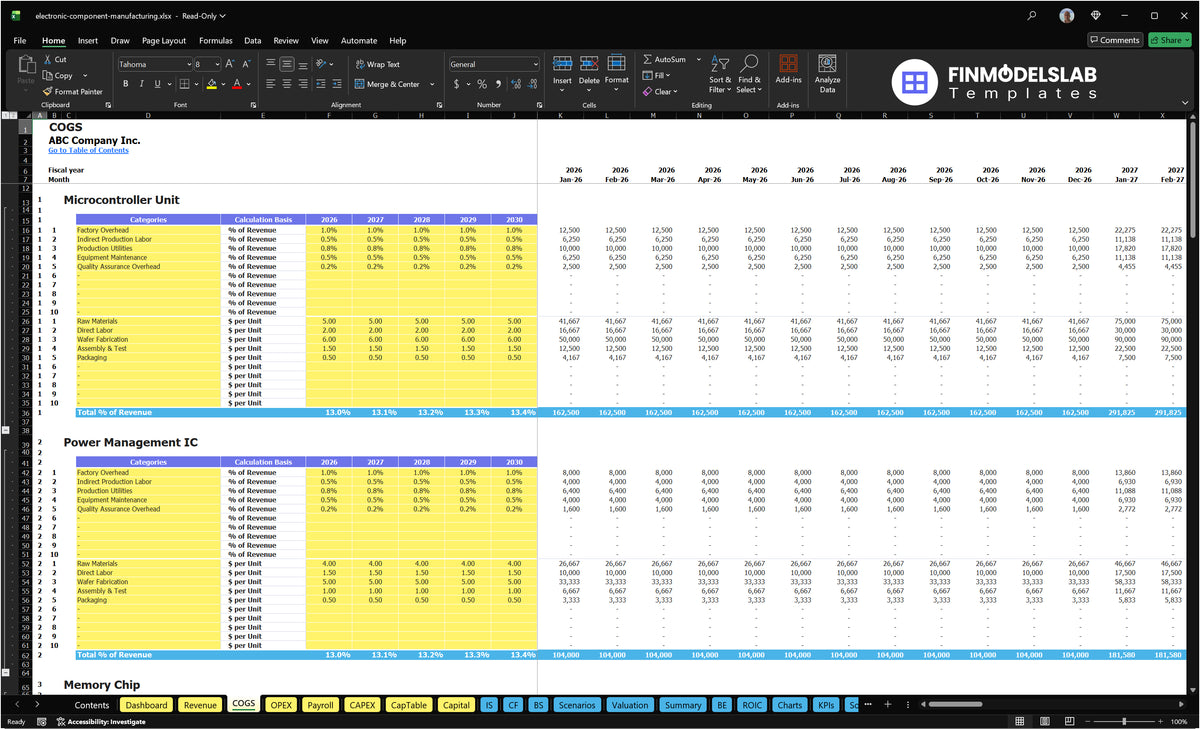1200x729 pixels.
Task: Apply red font color A
Action: (x=237, y=84)
